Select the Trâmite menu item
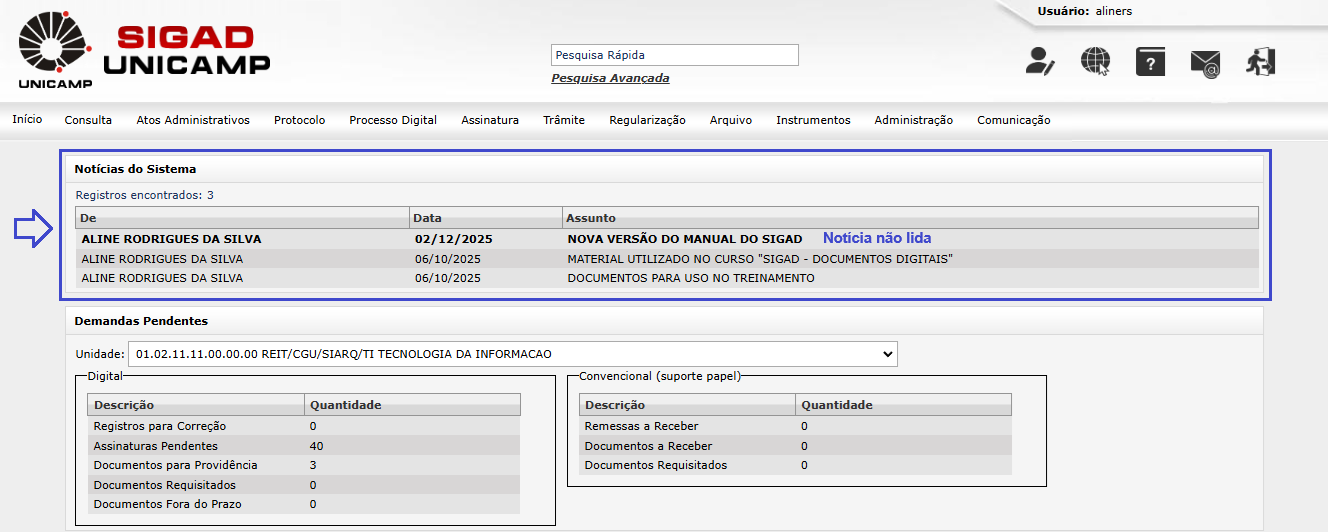Viewport: 1328px width, 532px height. click(x=564, y=120)
